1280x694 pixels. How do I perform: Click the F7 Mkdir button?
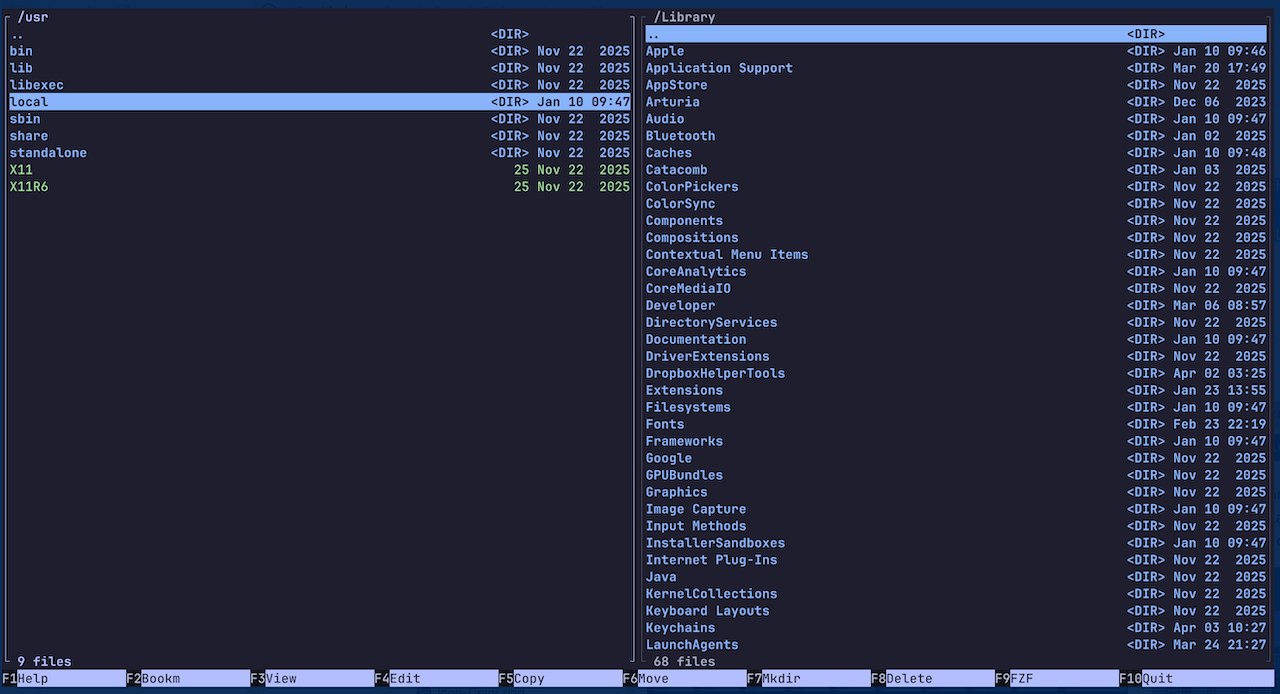click(x=808, y=678)
